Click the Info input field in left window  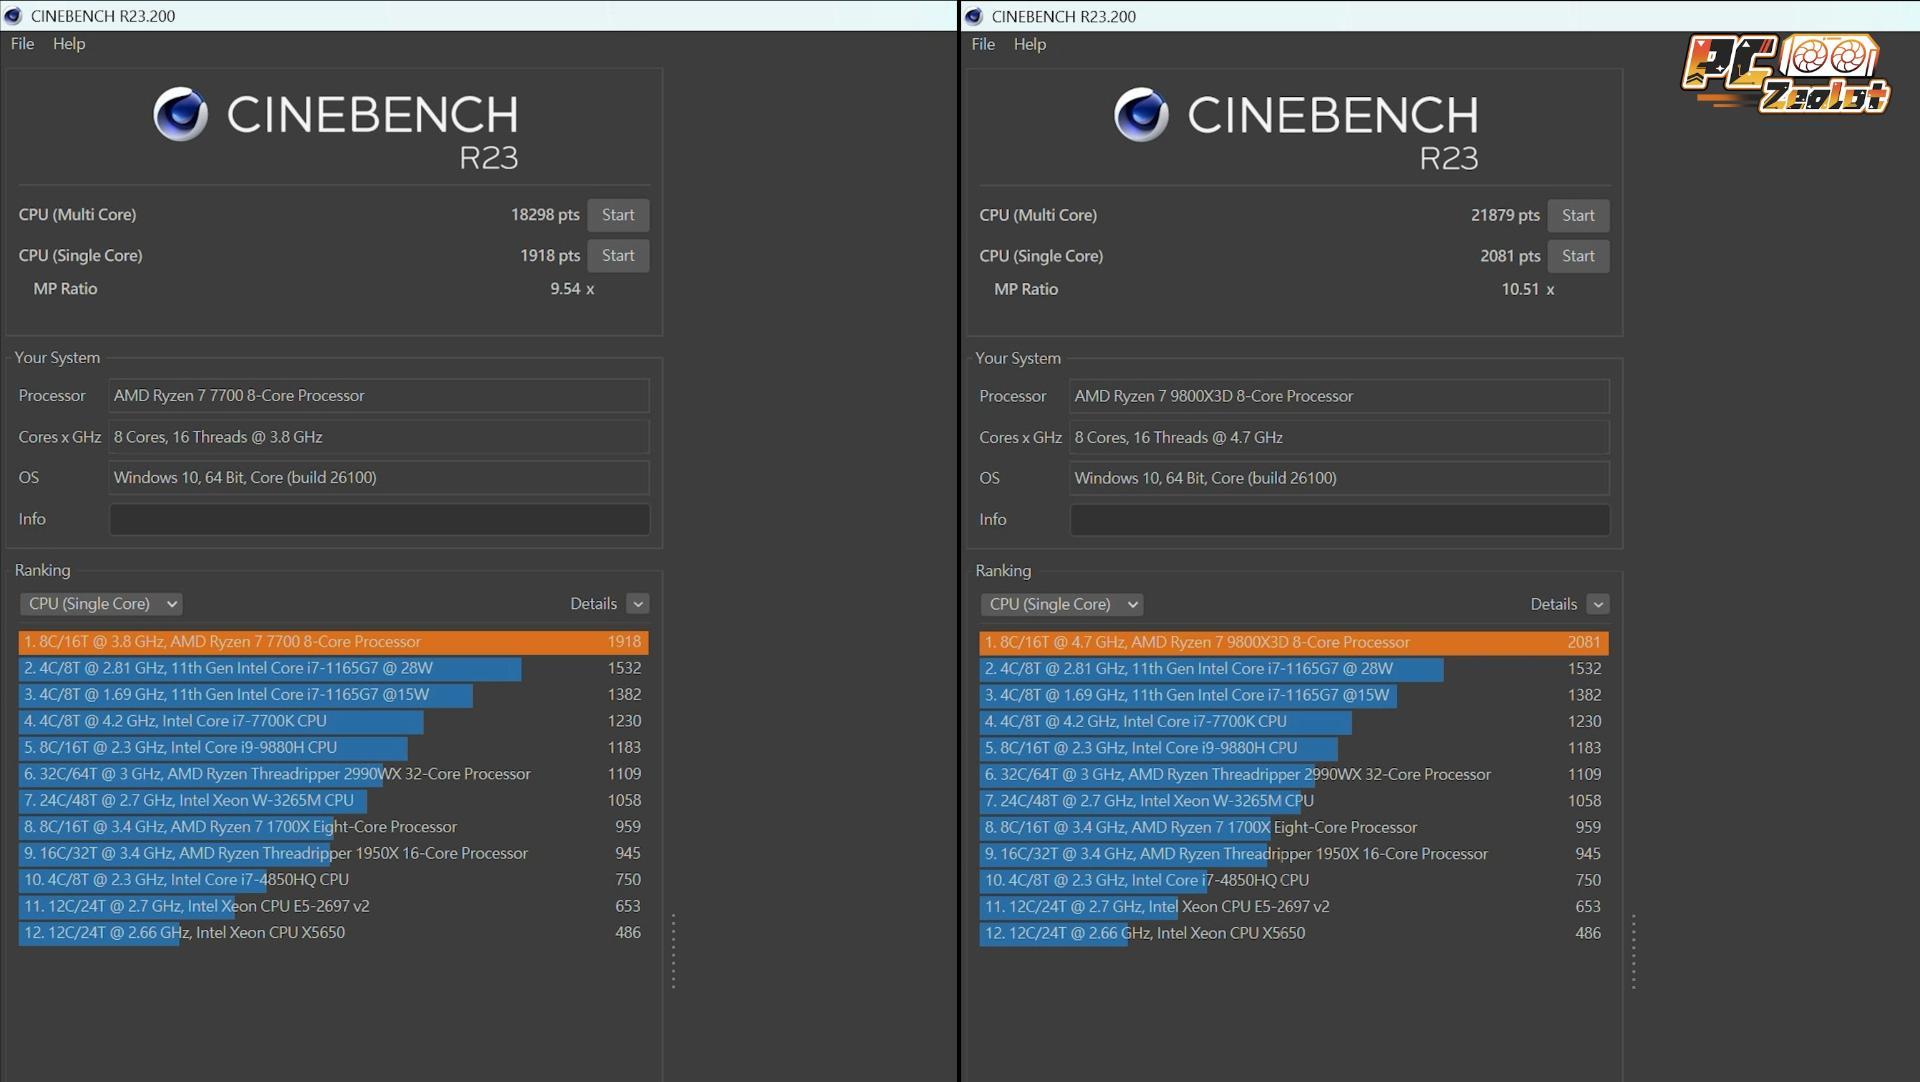click(379, 519)
